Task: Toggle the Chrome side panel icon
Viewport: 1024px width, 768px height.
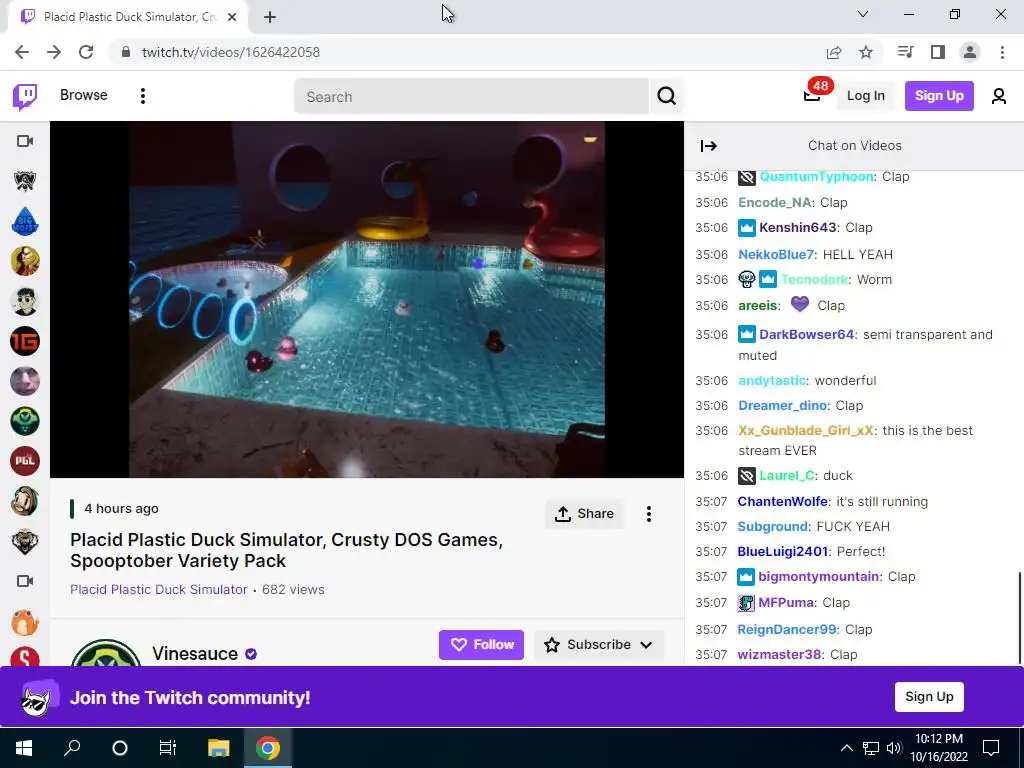Action: click(x=938, y=52)
